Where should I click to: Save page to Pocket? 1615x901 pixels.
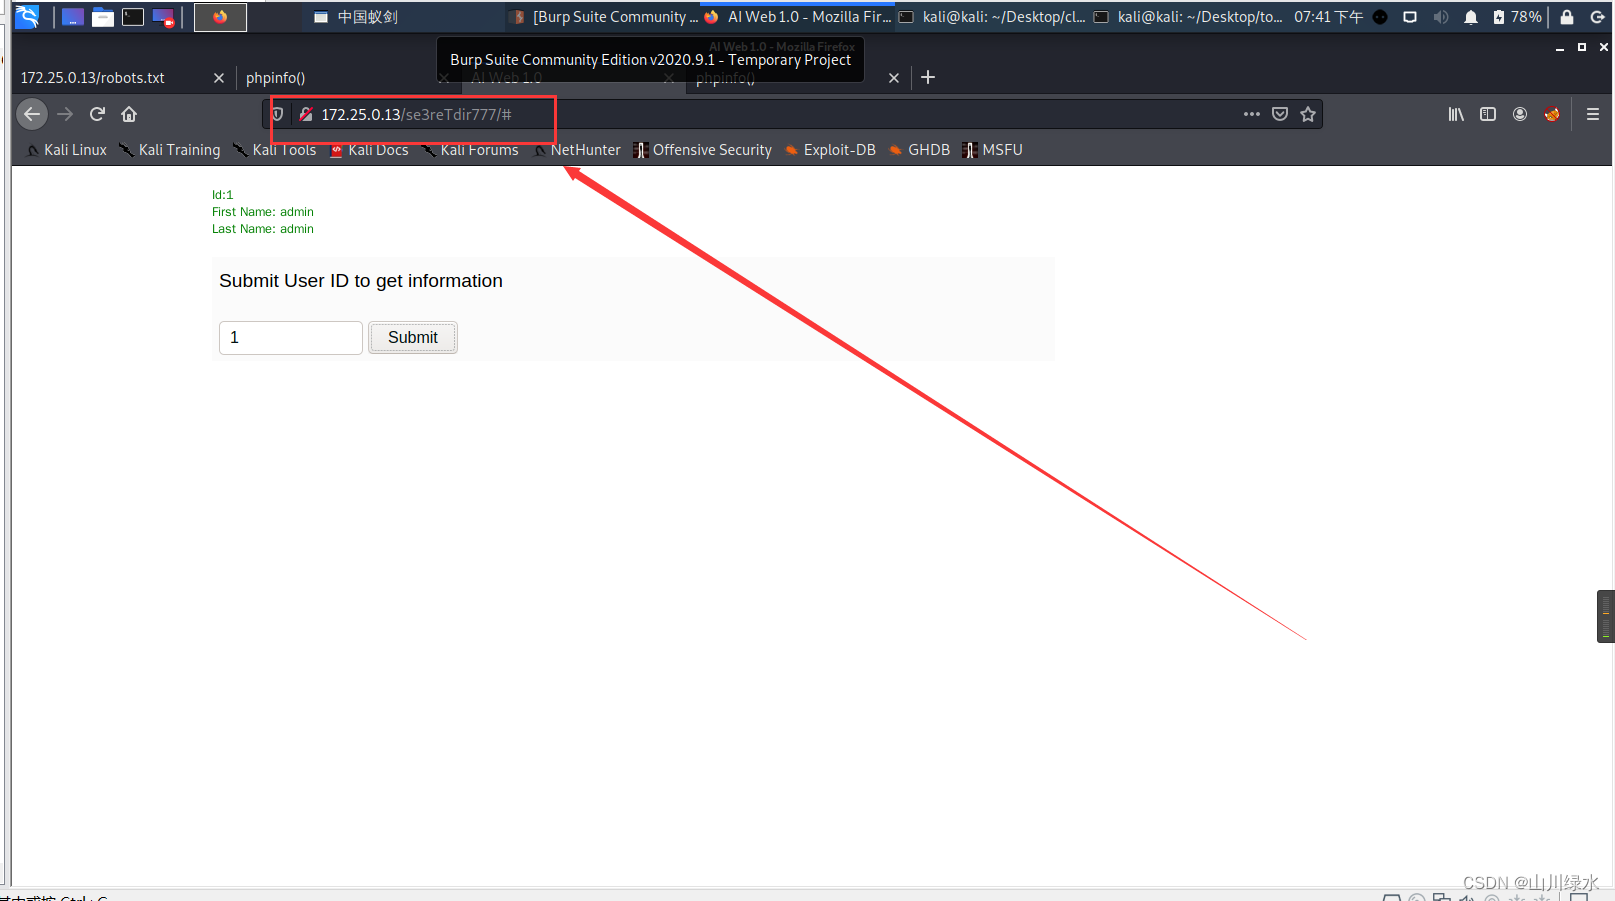(1280, 114)
